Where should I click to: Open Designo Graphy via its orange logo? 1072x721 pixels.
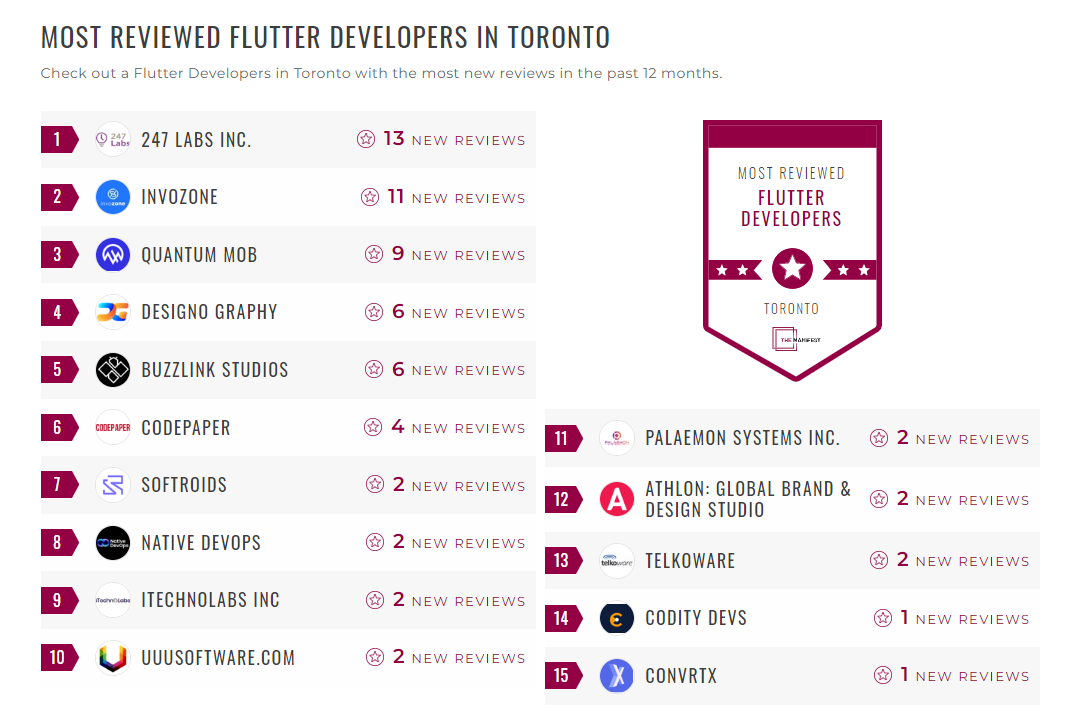coord(112,312)
